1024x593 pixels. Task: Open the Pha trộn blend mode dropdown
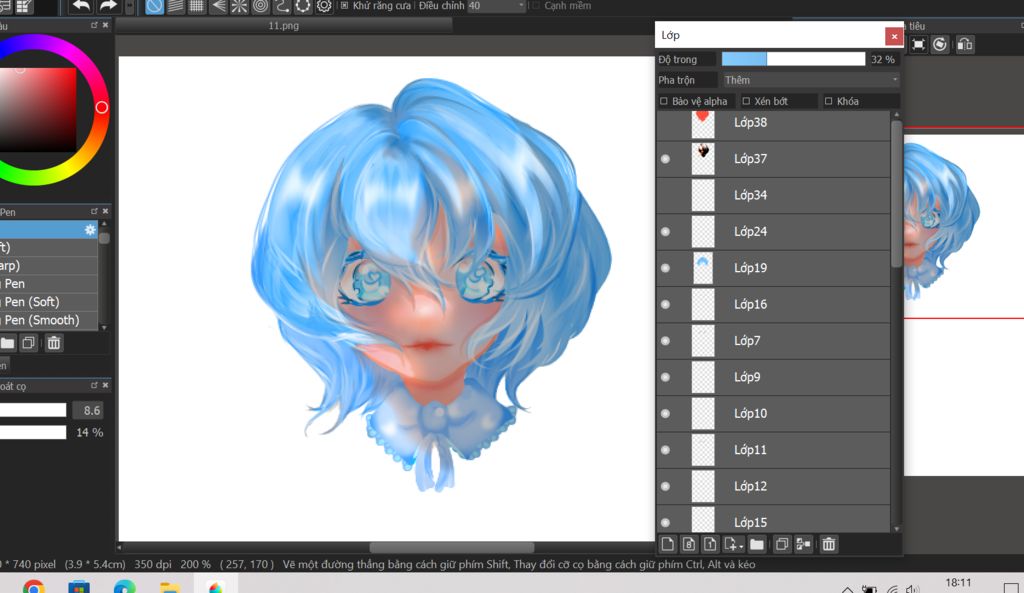pos(810,80)
